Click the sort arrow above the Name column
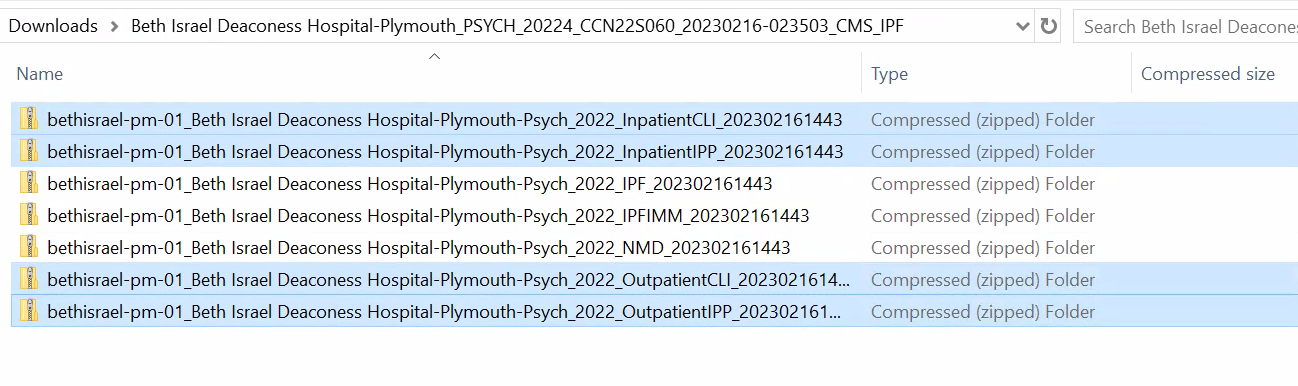This screenshot has height=386, width=1298. 434,56
